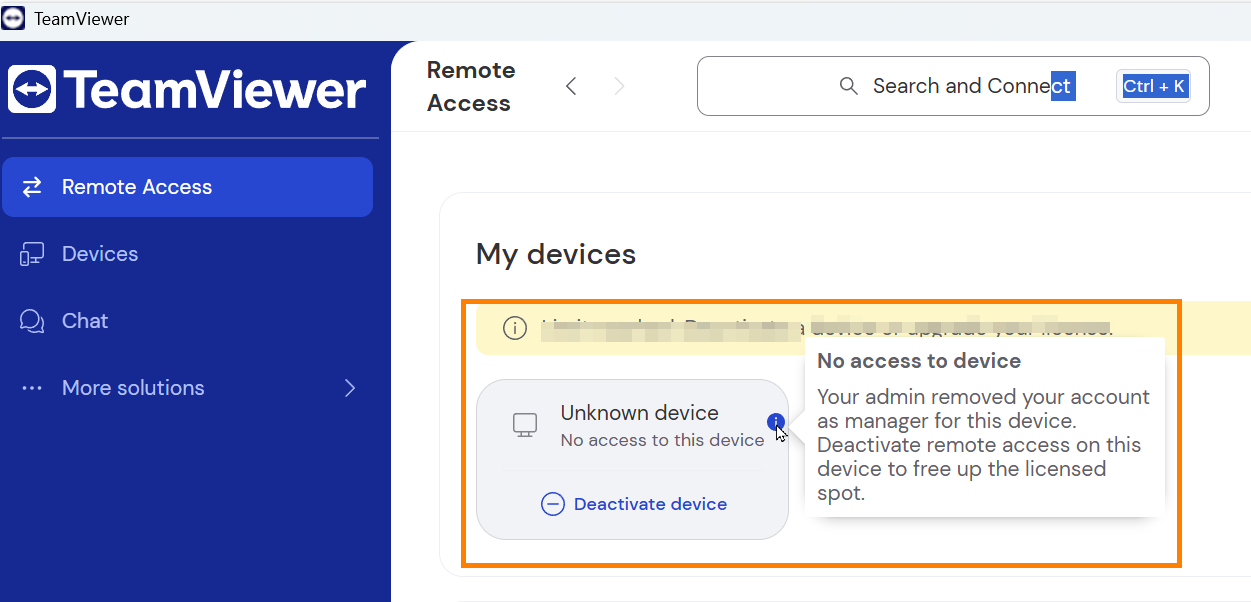The height and width of the screenshot is (602, 1251).
Task: Select the Unknown device card title
Action: [x=640, y=413]
